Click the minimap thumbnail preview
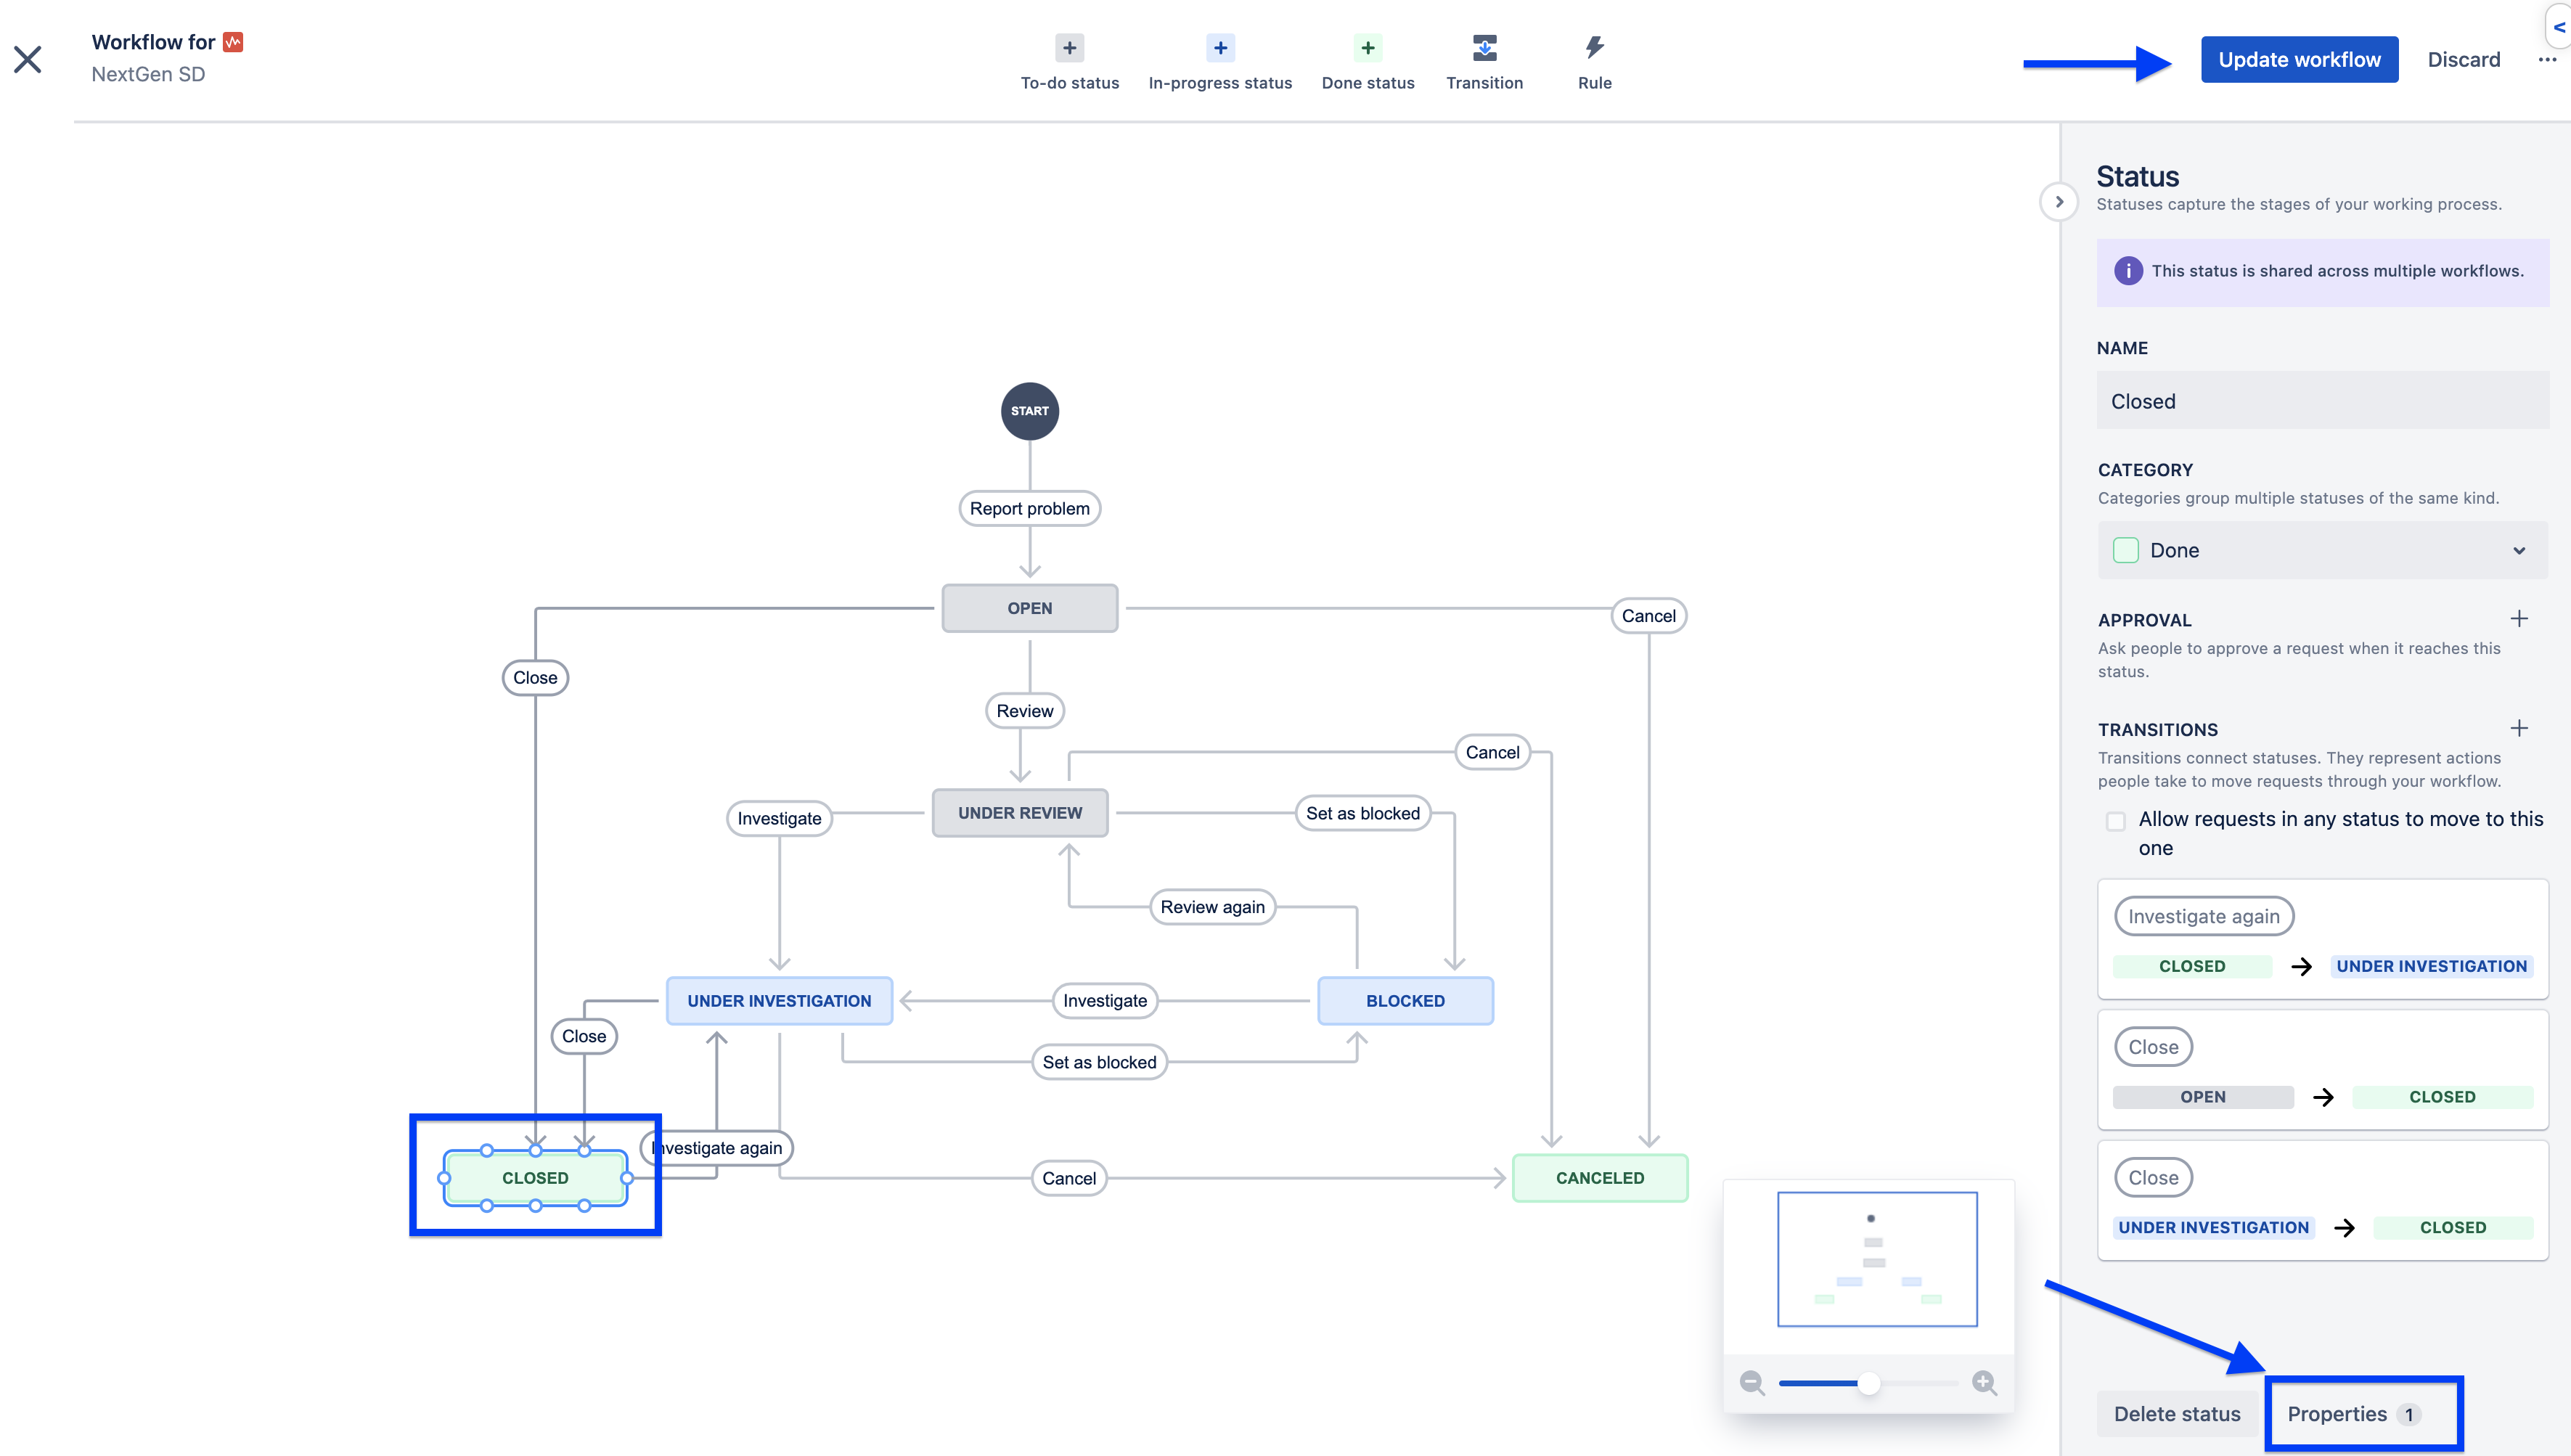Screen dimensions: 2571x1456 (1877, 1259)
